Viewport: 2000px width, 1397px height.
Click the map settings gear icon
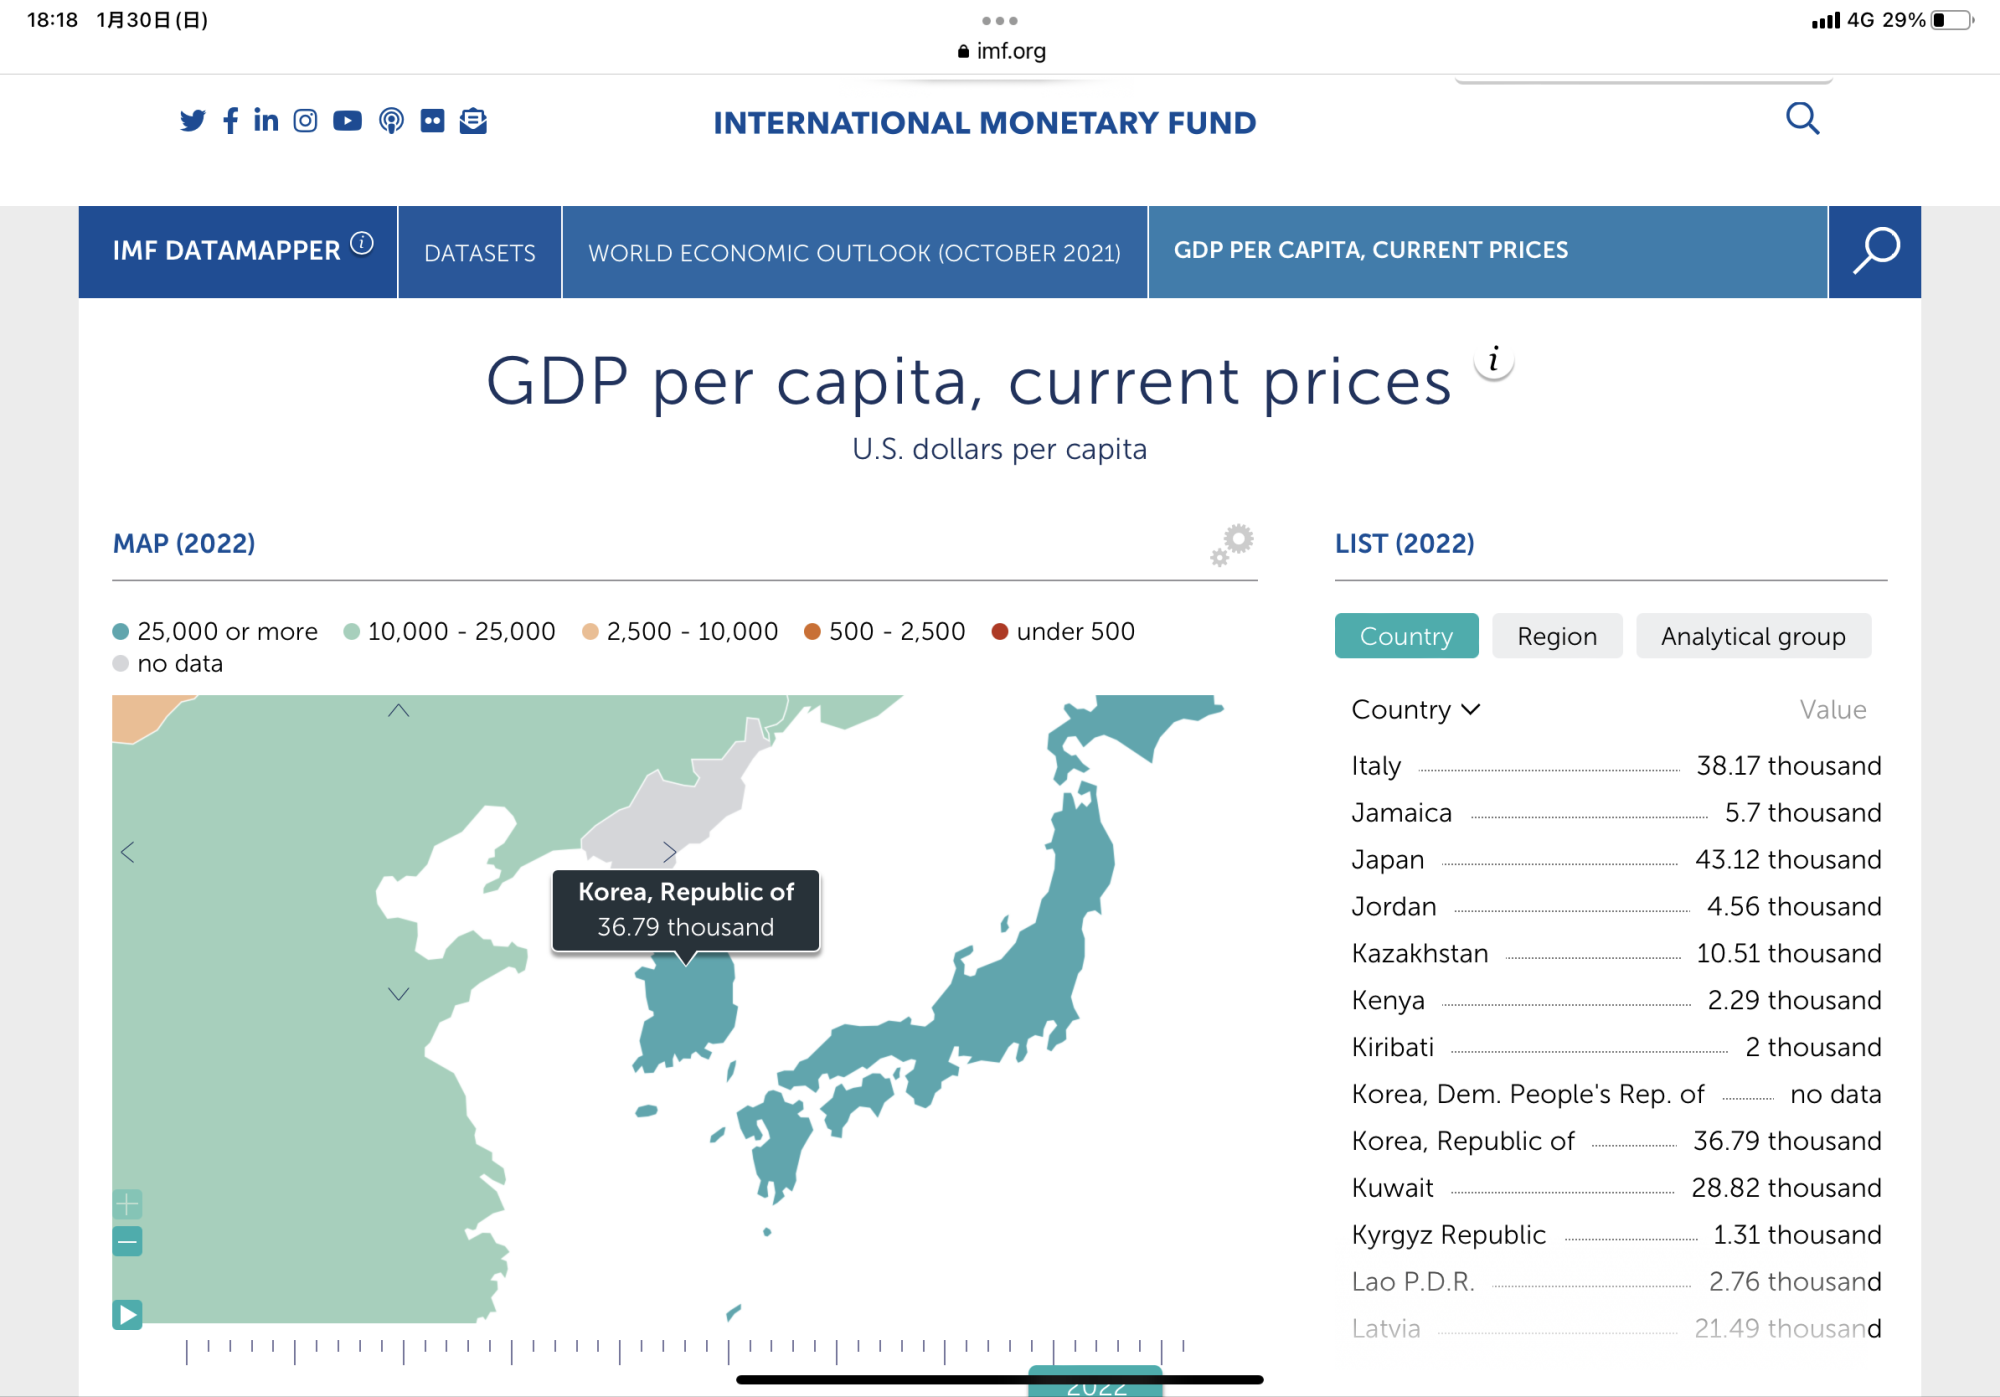click(x=1233, y=544)
